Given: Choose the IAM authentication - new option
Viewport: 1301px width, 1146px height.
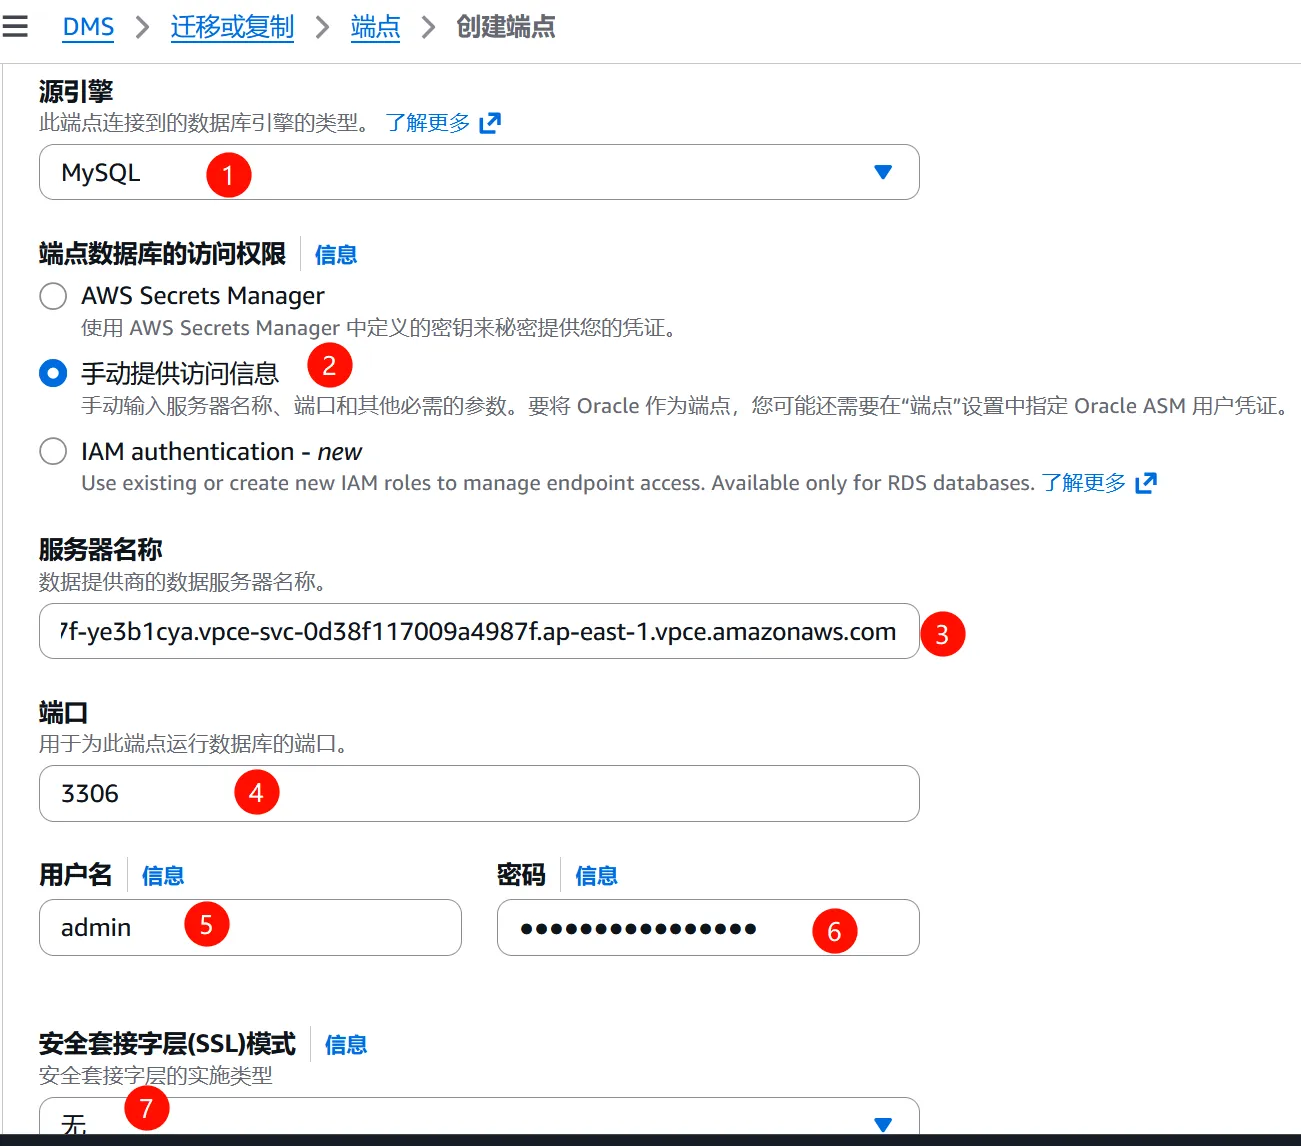Looking at the screenshot, I should pos(52,451).
